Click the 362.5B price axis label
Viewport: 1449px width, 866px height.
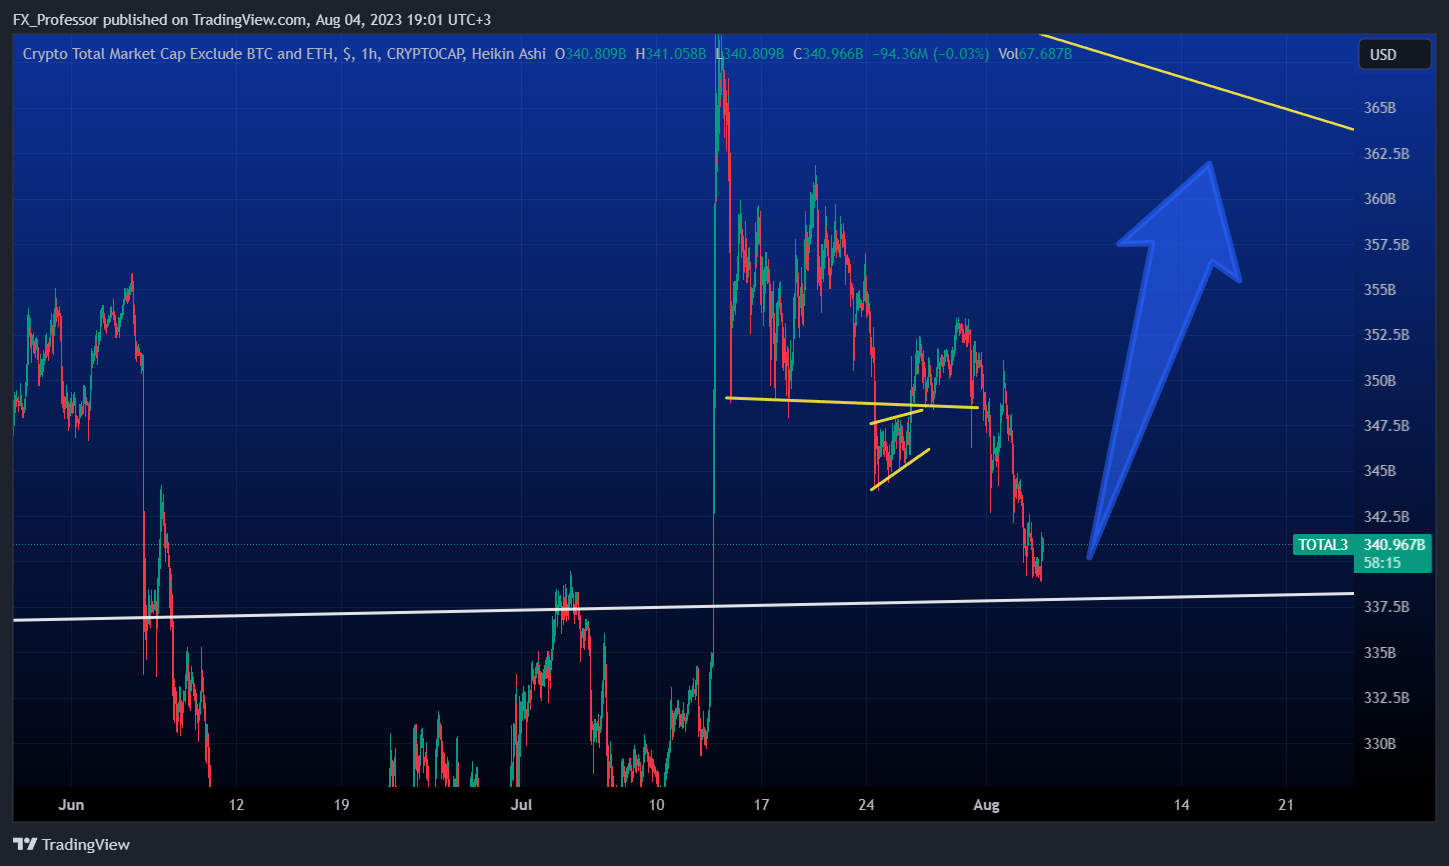point(1387,154)
